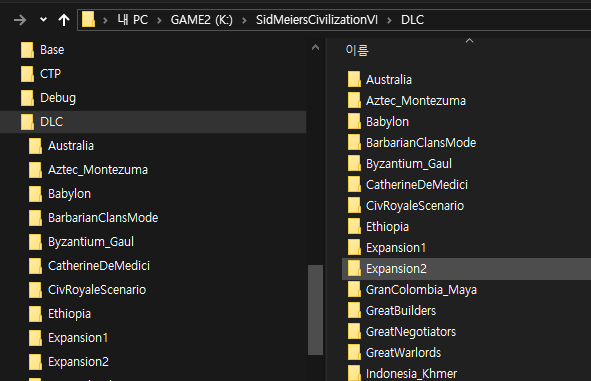Select CivRoyaleScenario folder in file list
Screen dimensions: 591x381
(x=415, y=206)
